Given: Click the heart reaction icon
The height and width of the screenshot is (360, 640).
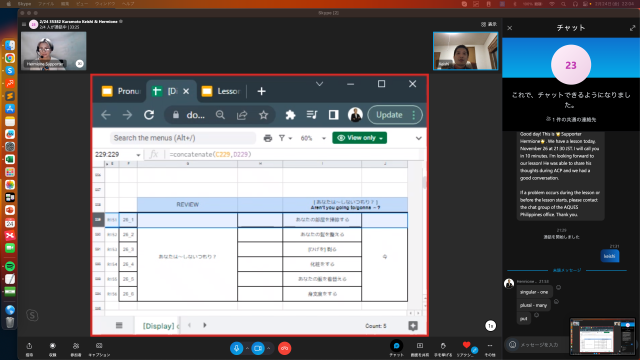Looking at the screenshot, I should 467,345.
